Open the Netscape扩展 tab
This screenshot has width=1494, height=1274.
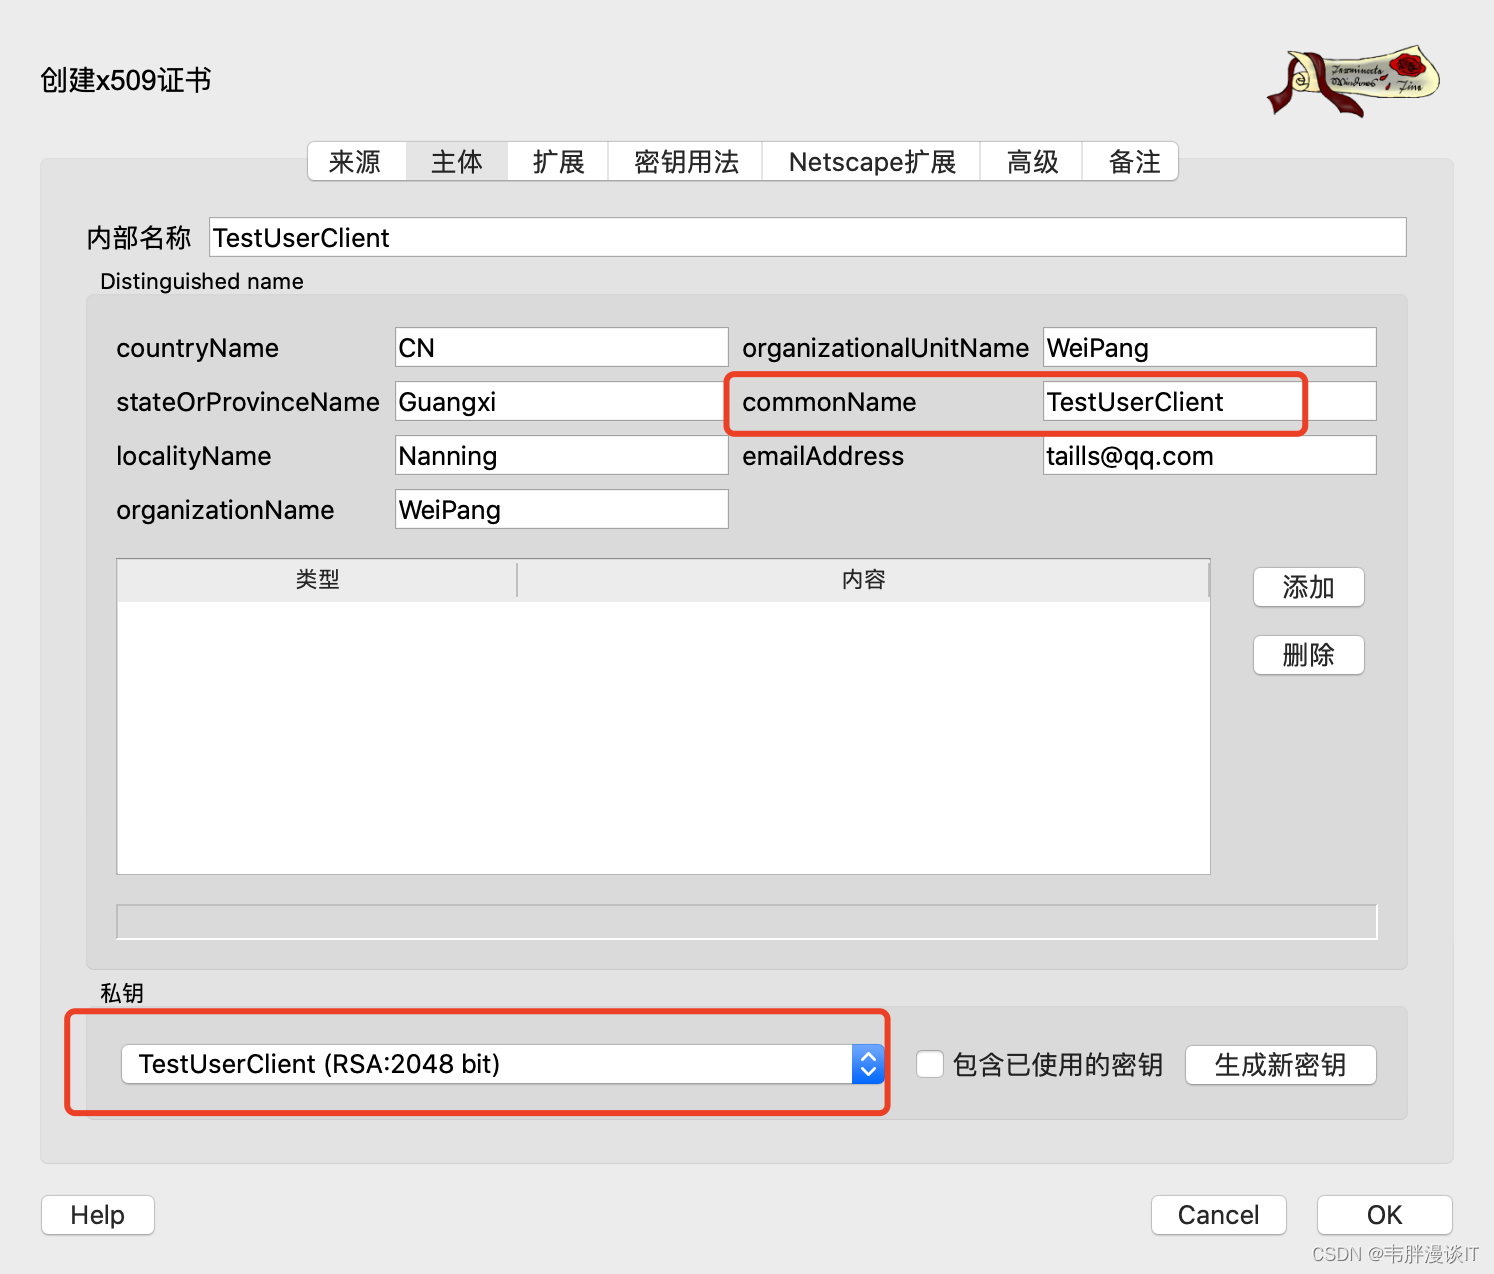(x=872, y=162)
